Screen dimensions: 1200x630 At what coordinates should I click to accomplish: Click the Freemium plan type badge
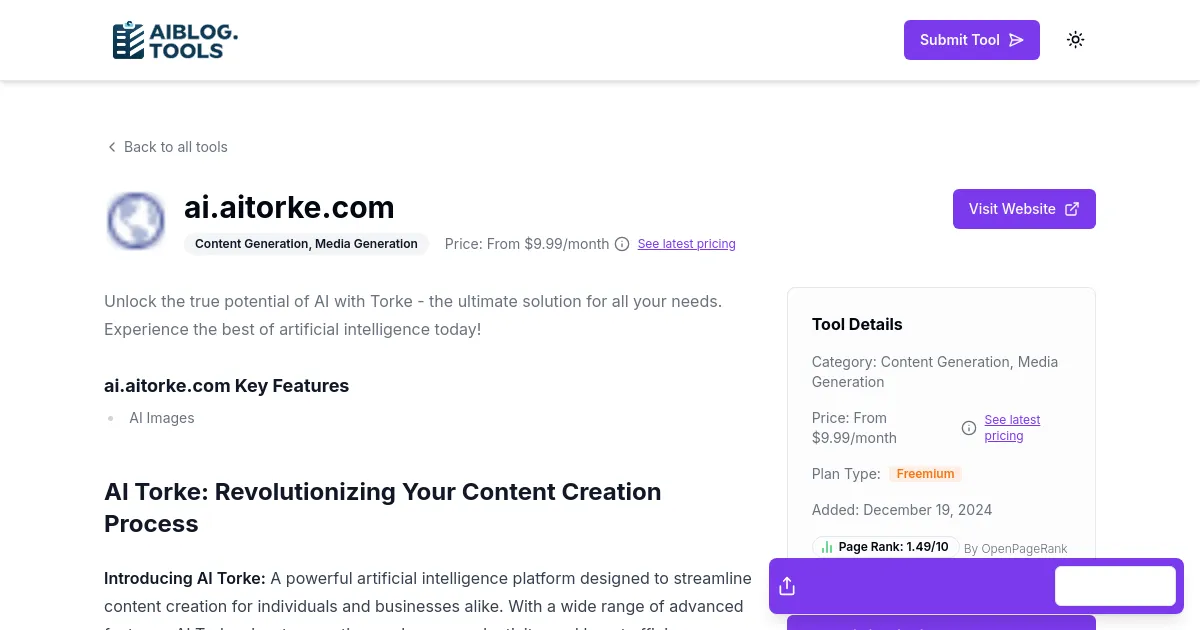click(x=925, y=473)
